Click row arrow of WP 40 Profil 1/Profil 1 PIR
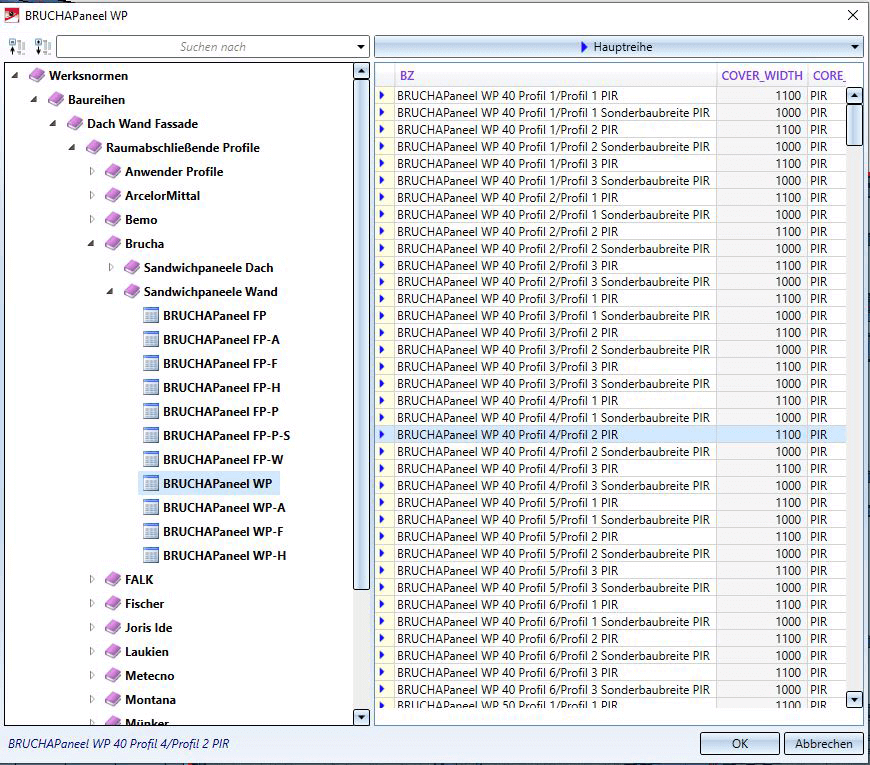Screen dimensions: 870x765 click(x=382, y=95)
